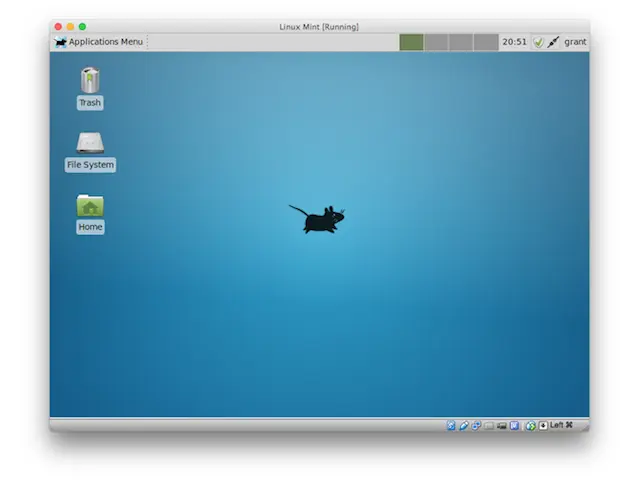Click the VirtualBox USB devices icon
Viewport: 640px width, 480px height.
tap(464, 425)
